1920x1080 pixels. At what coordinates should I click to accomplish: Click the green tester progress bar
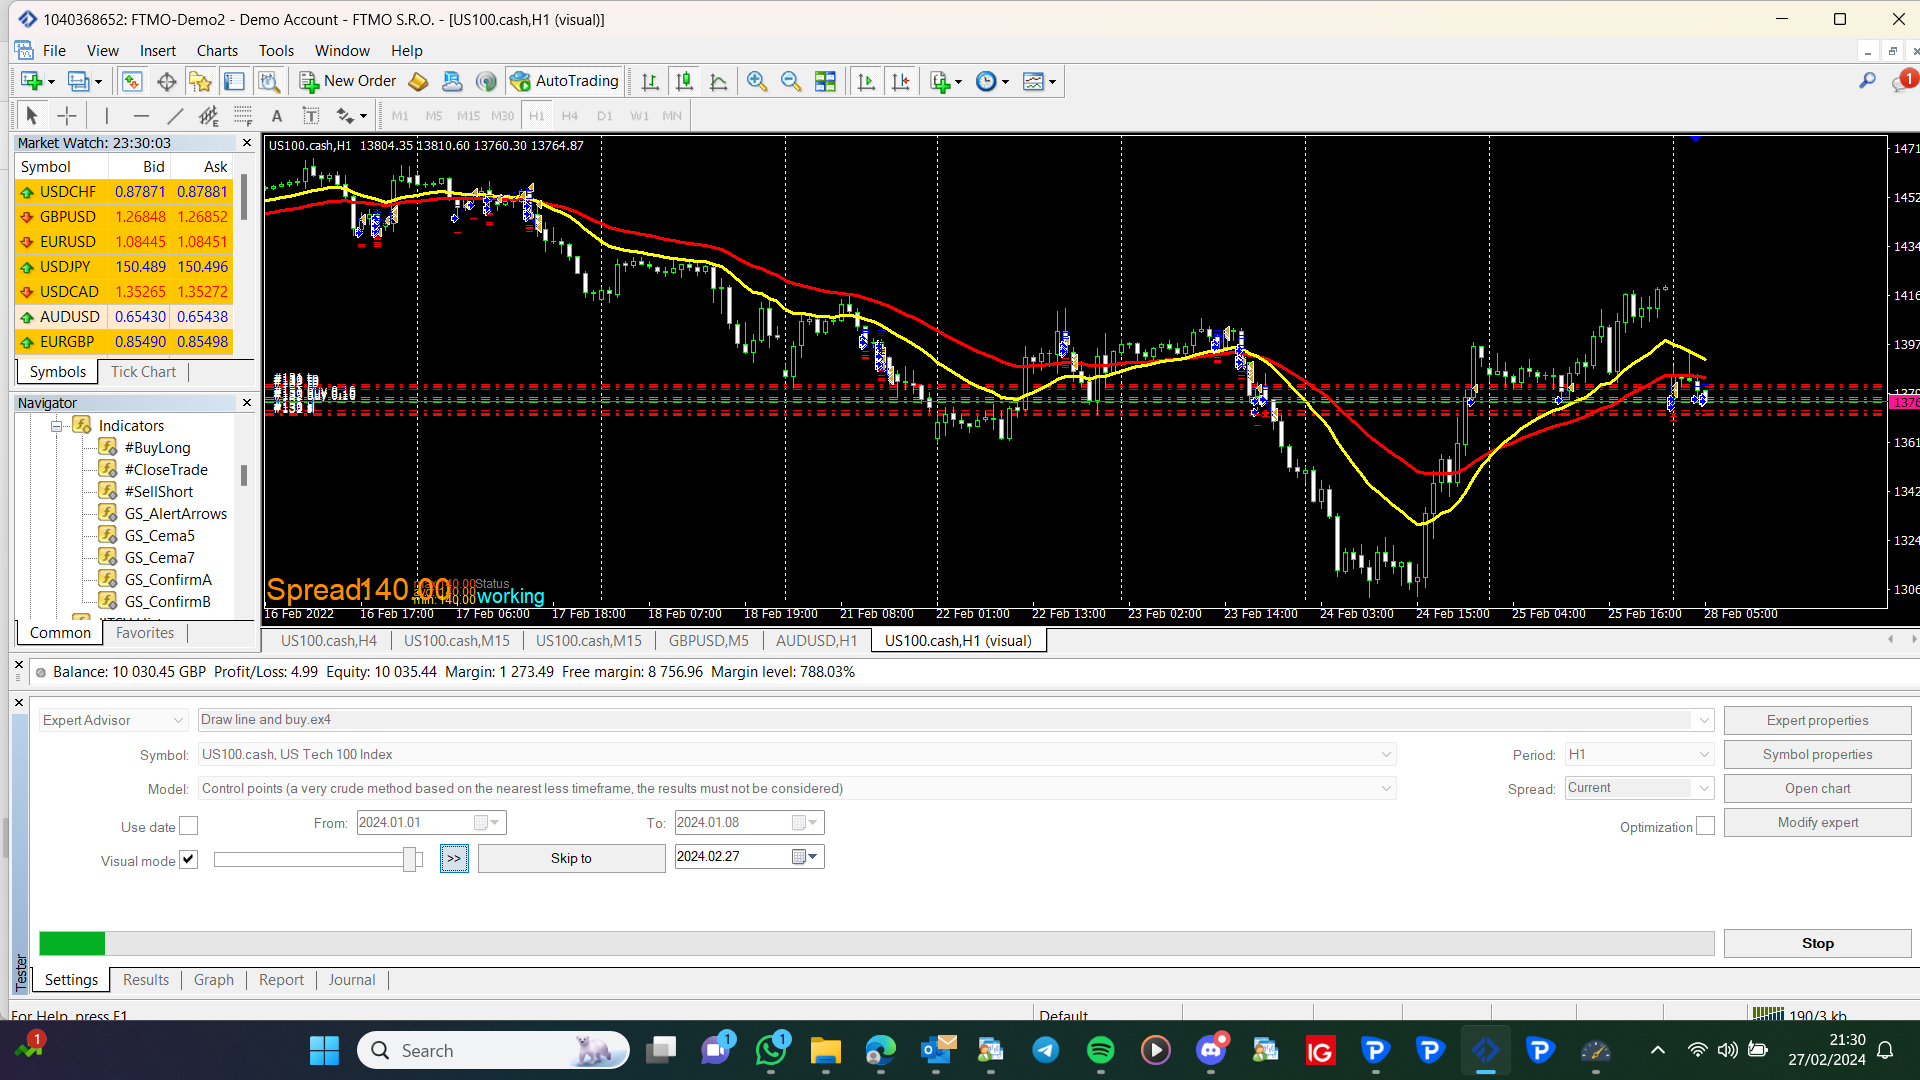pos(72,943)
